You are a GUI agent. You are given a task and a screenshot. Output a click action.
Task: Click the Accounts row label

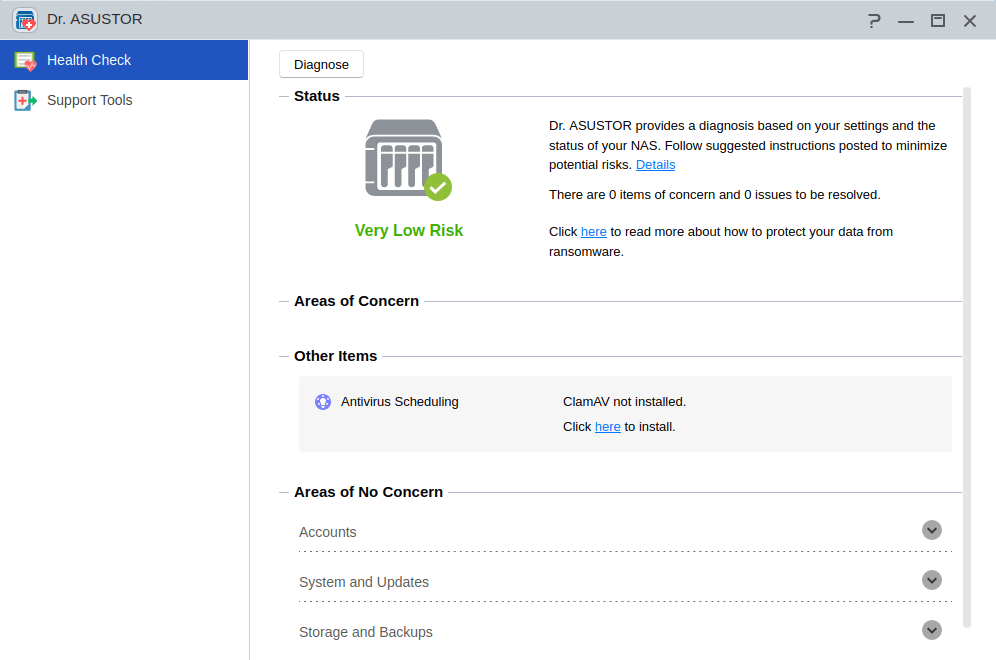328,532
